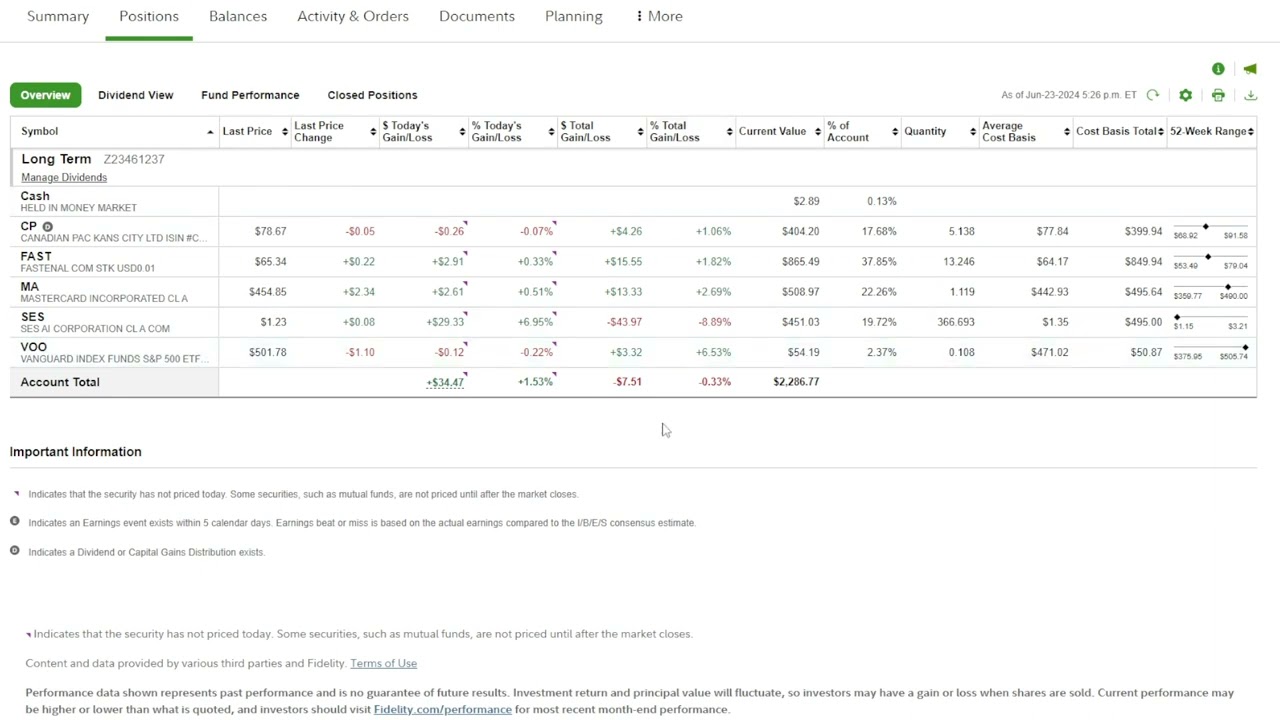This screenshot has height=720, width=1280.
Task: Open the Terms of Use link
Action: (x=383, y=663)
